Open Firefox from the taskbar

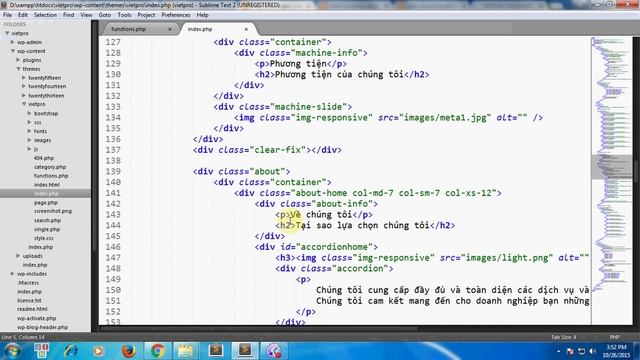coord(129,351)
